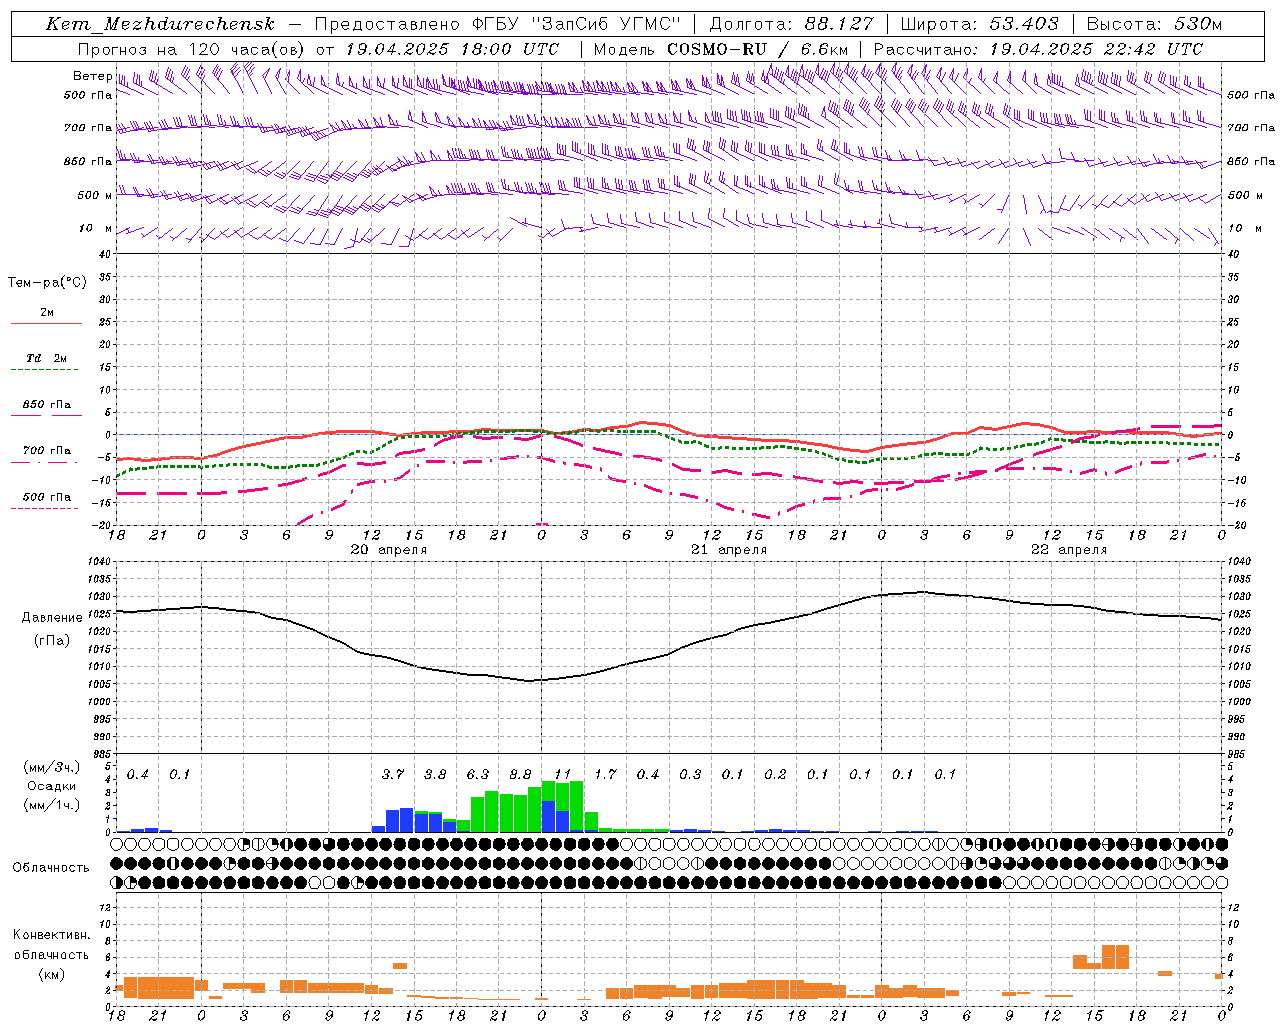Click the '500 гПа' temperature legend label
Screen dimensions: 1280x1024
(47, 497)
